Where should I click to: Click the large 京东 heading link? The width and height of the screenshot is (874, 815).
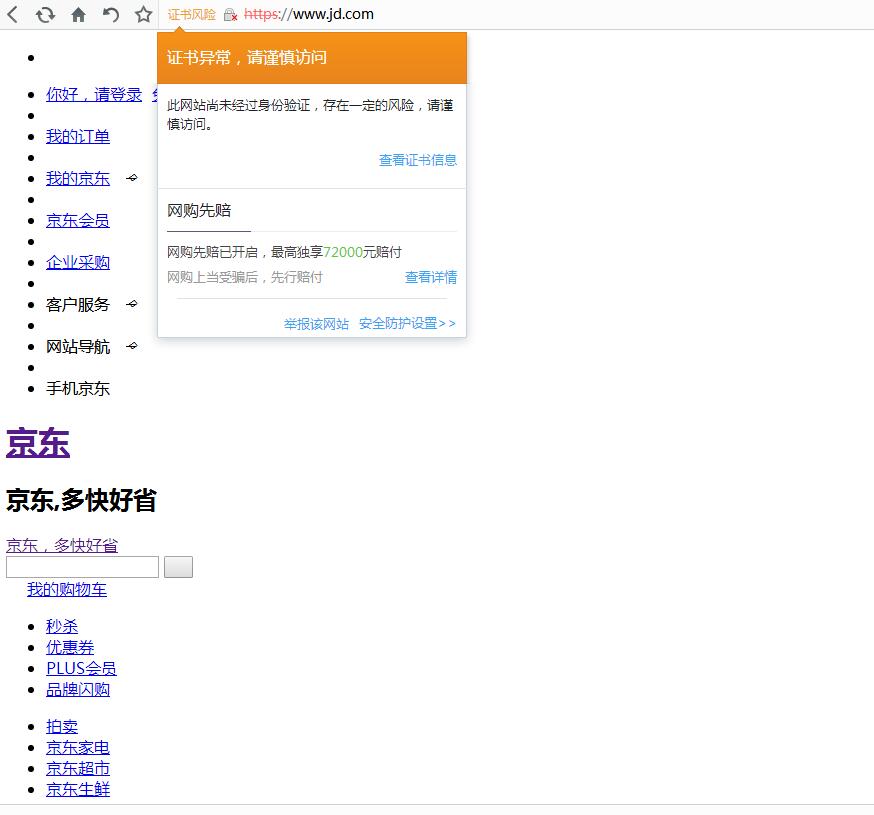[x=38, y=443]
